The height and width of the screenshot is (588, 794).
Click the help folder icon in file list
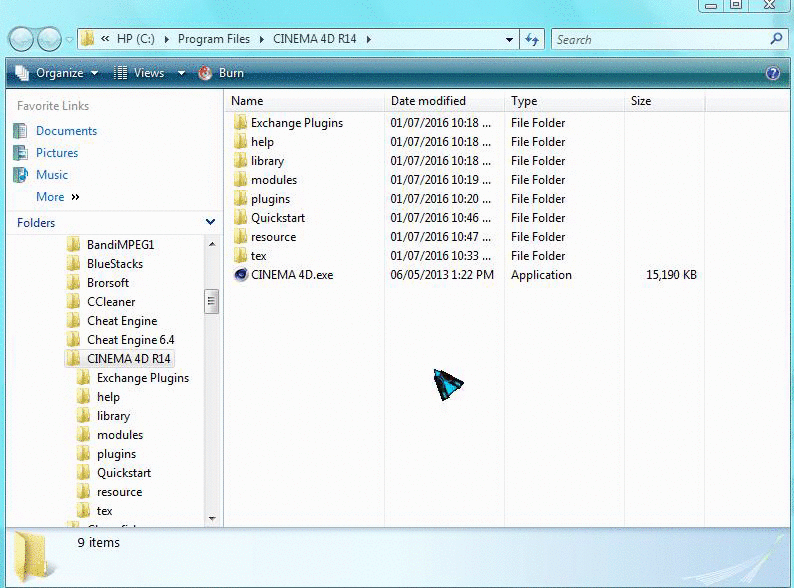pyautogui.click(x=241, y=142)
